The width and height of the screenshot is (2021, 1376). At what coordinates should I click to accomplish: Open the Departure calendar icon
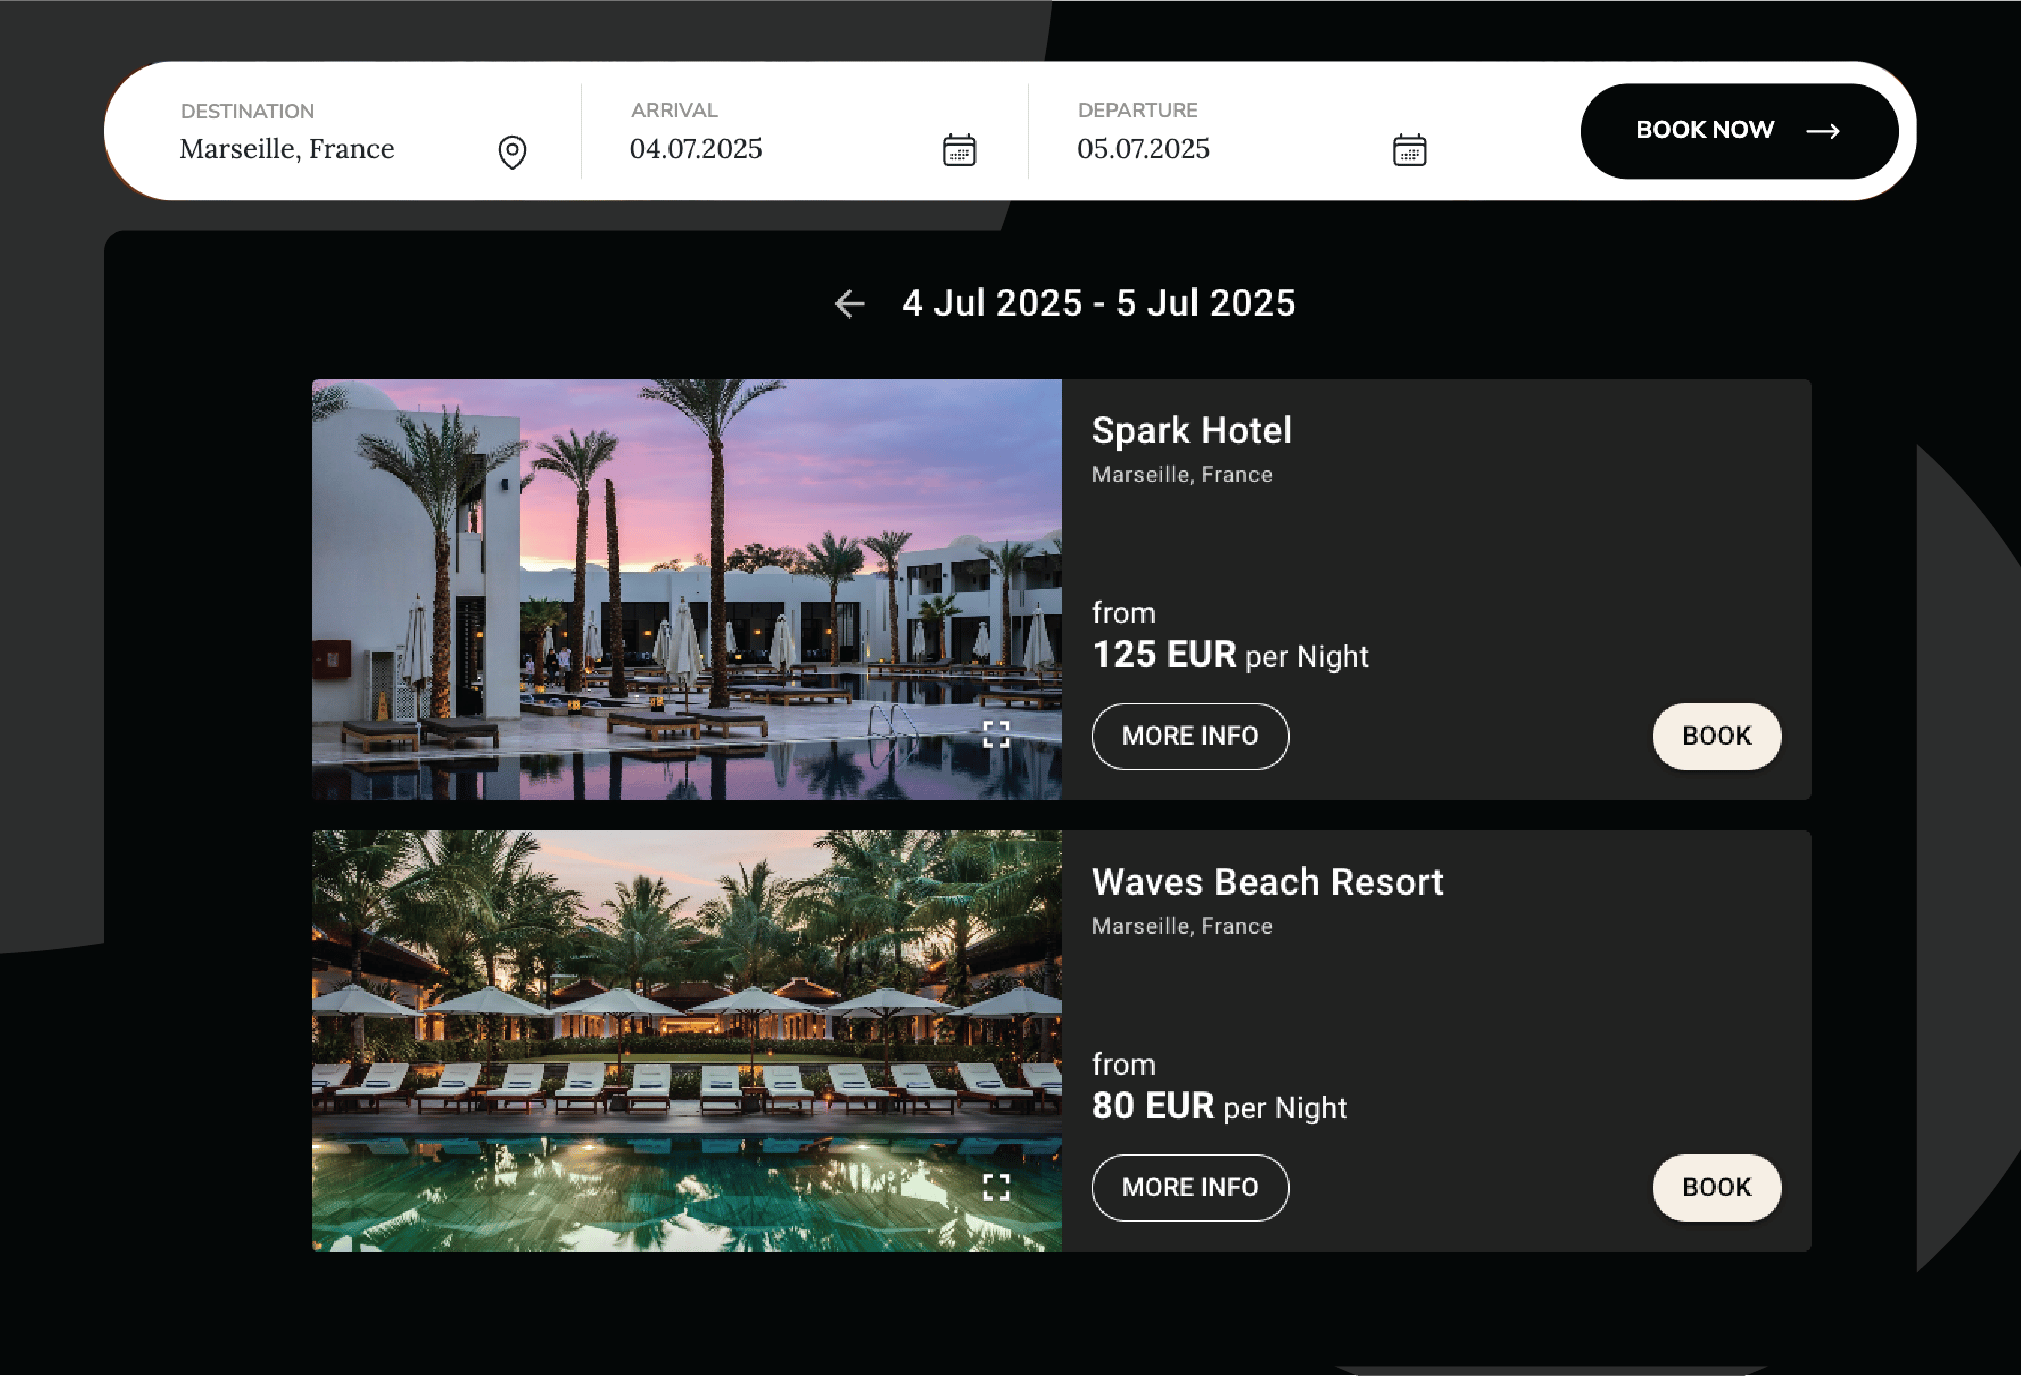coord(1409,150)
